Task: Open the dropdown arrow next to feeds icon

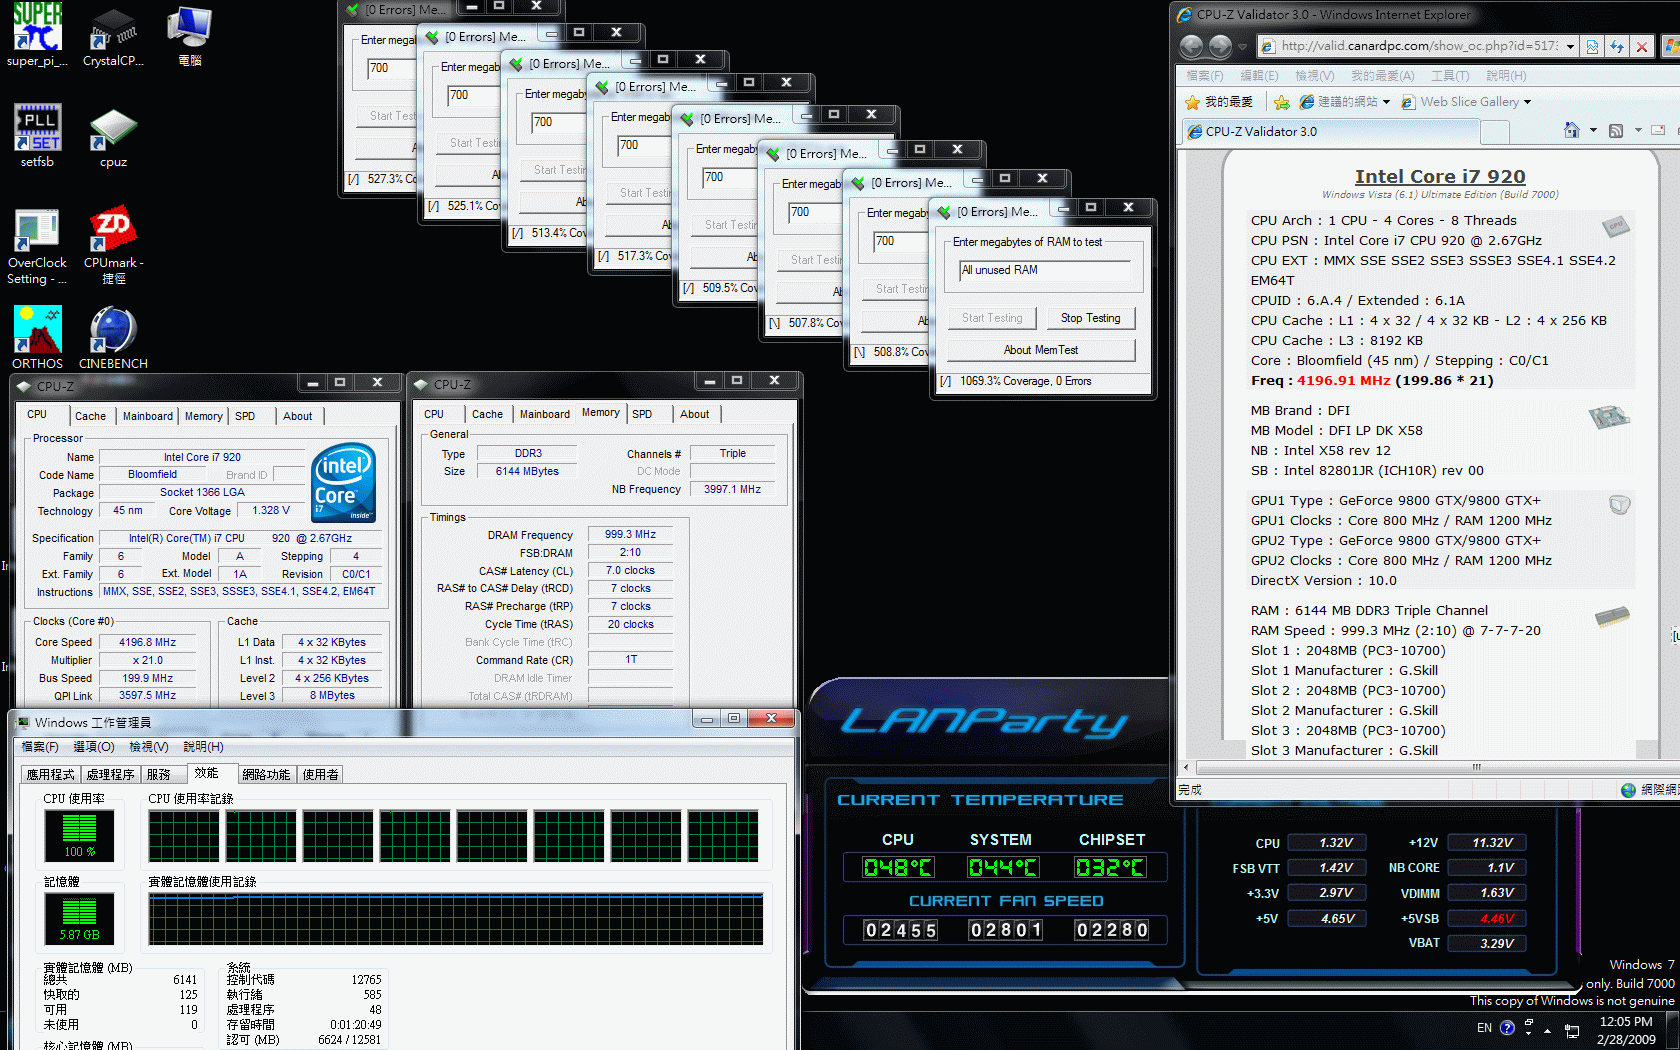Action: pos(1638,130)
